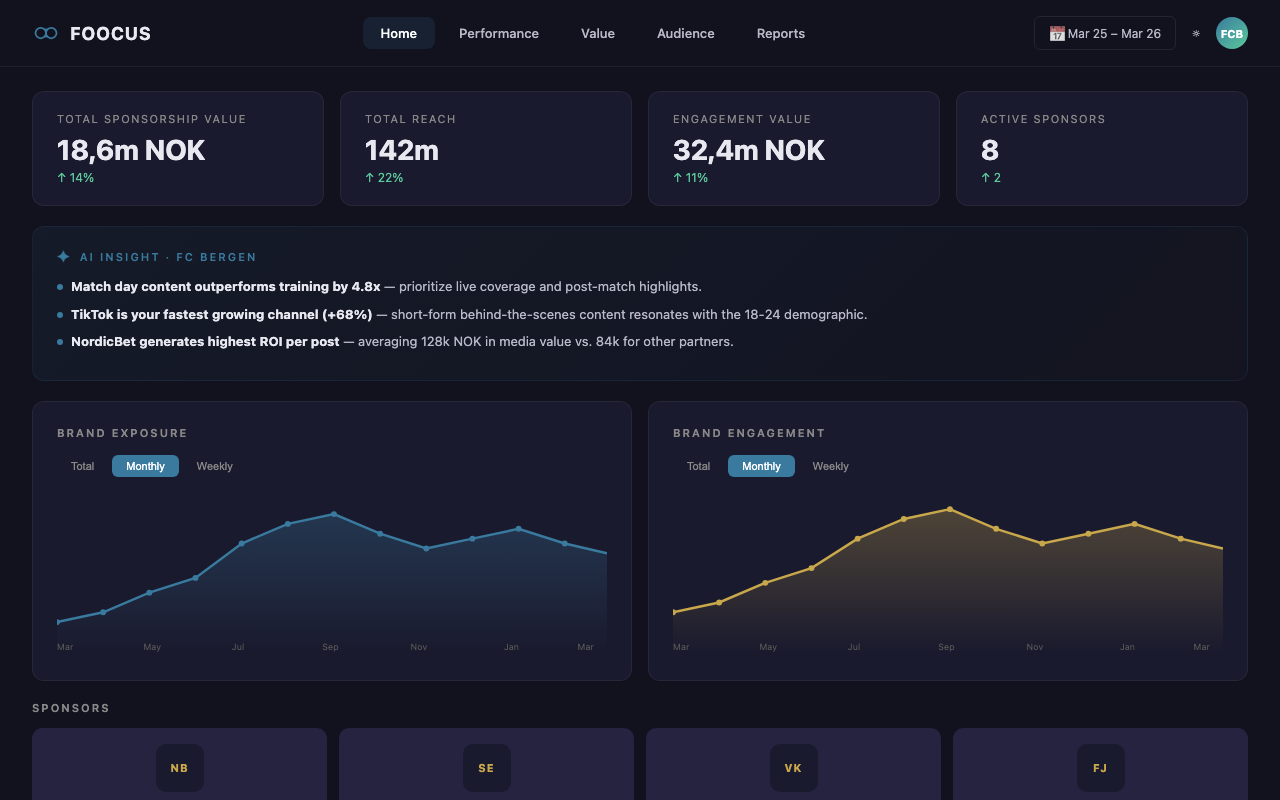Click the AI Insight sparkle icon
Screen dimensions: 1280x800
[64, 257]
